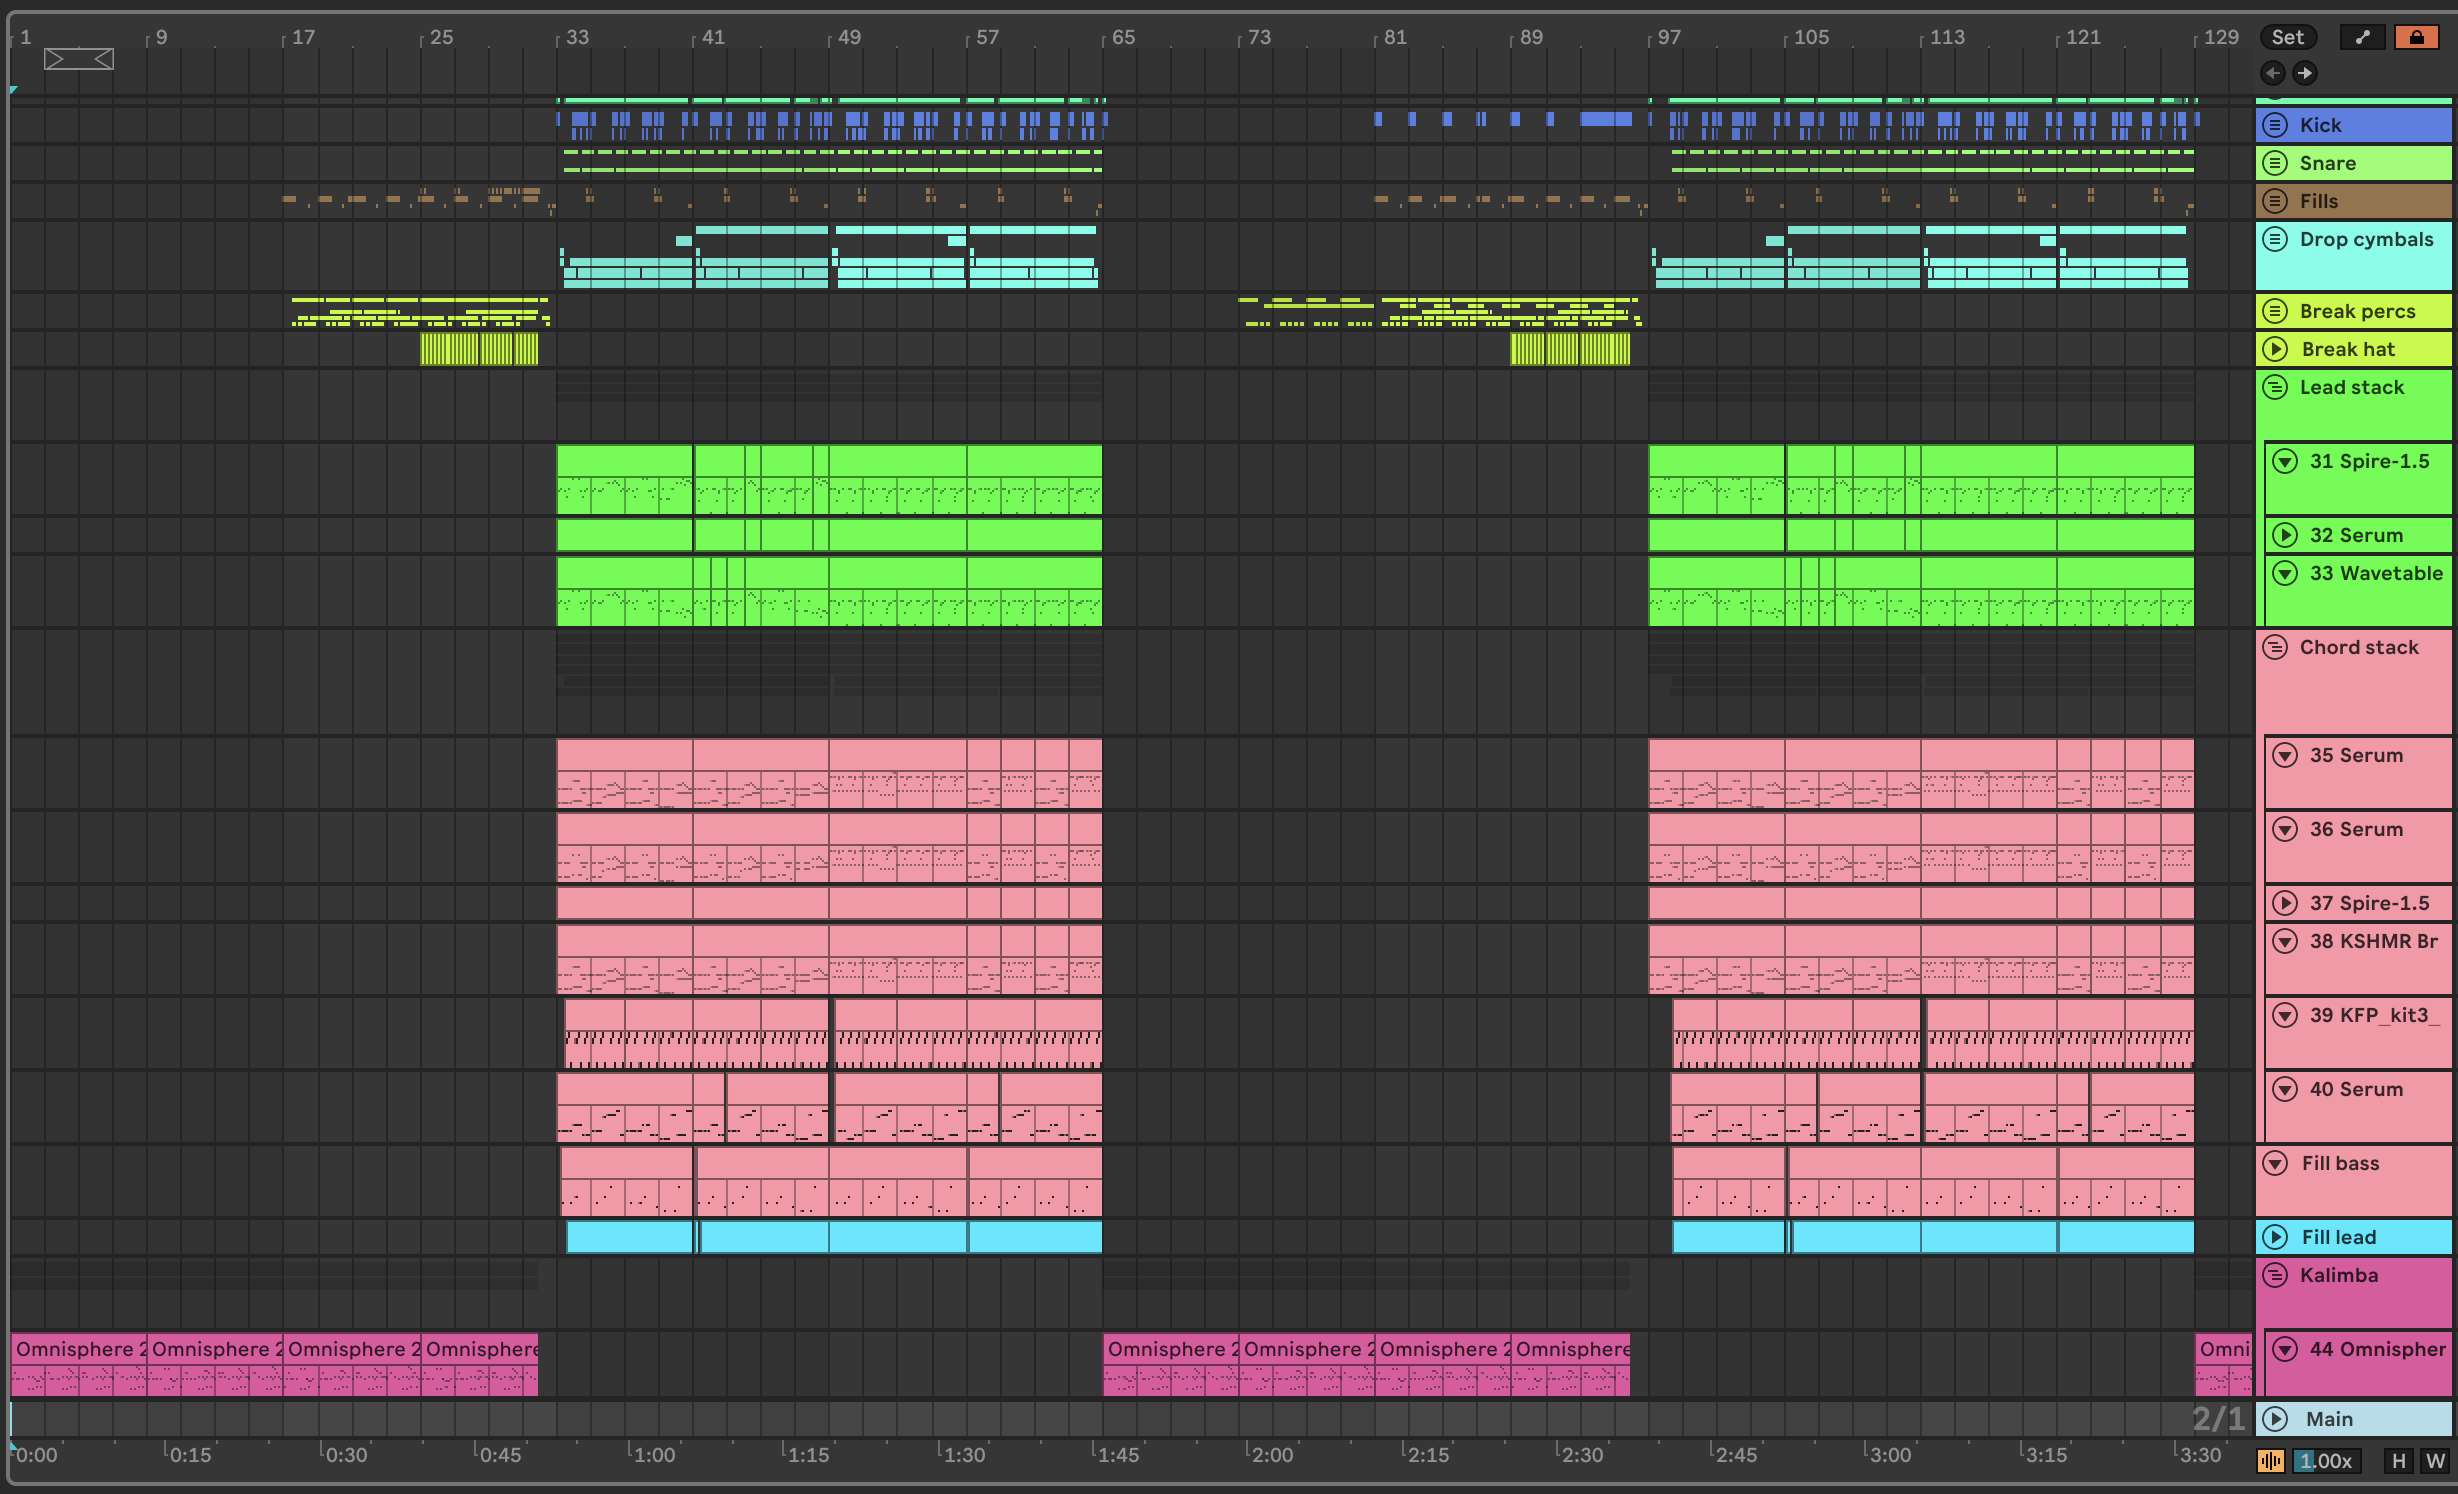Select the Kalimba group track header
The height and width of the screenshot is (1494, 2458).
click(x=2338, y=1275)
